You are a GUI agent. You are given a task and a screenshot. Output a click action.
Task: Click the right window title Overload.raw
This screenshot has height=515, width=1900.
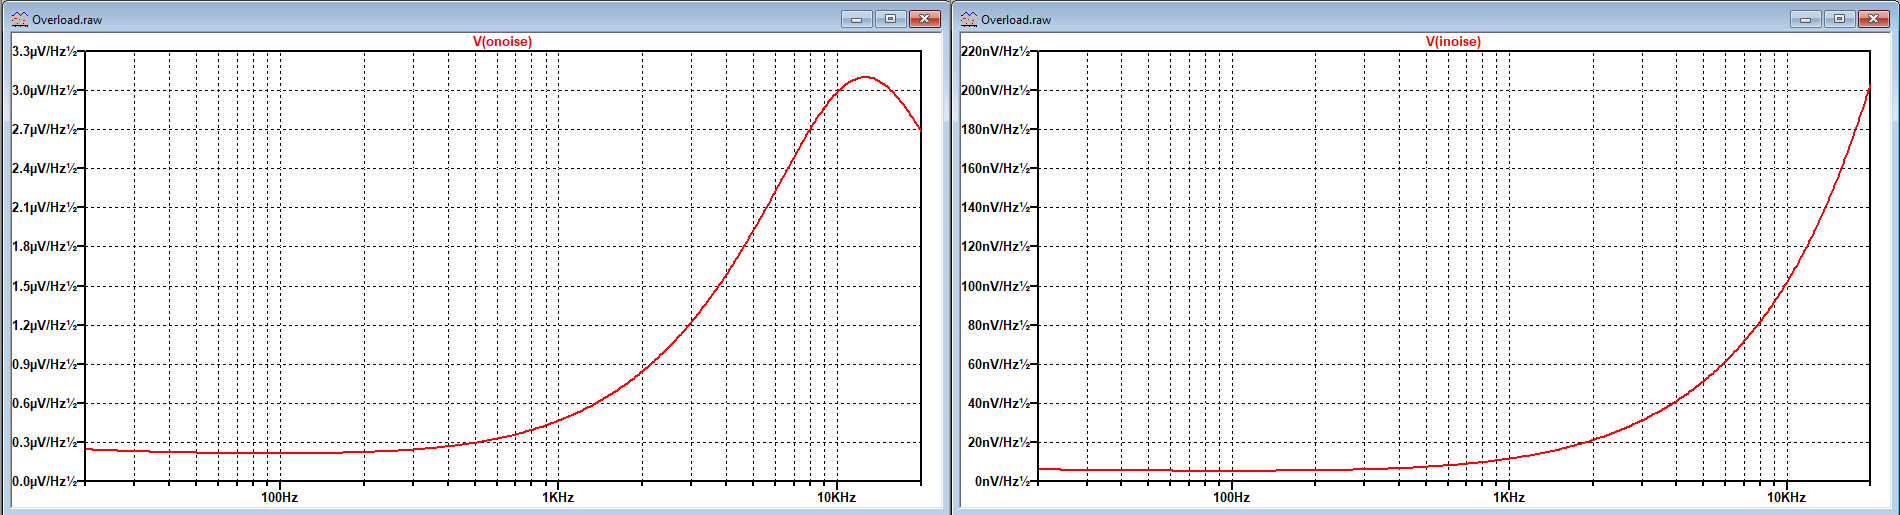[1016, 20]
